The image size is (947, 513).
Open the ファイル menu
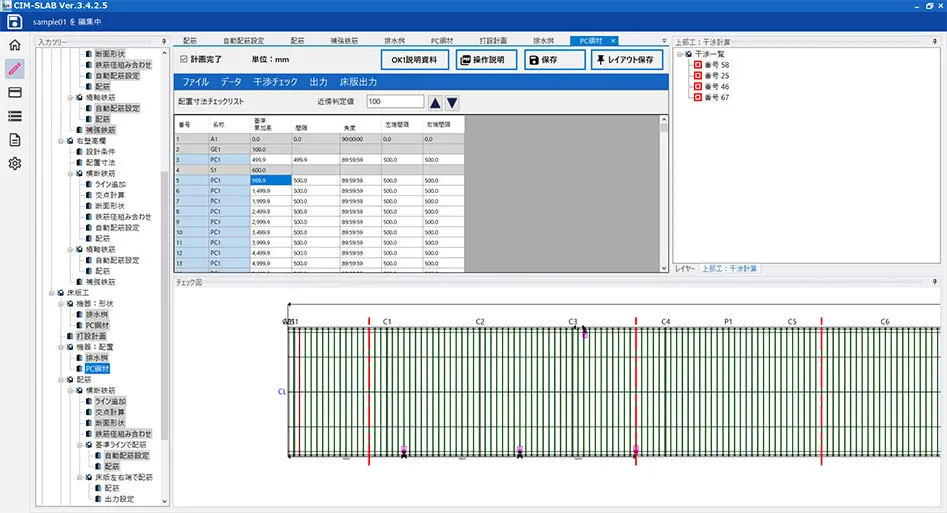point(195,82)
